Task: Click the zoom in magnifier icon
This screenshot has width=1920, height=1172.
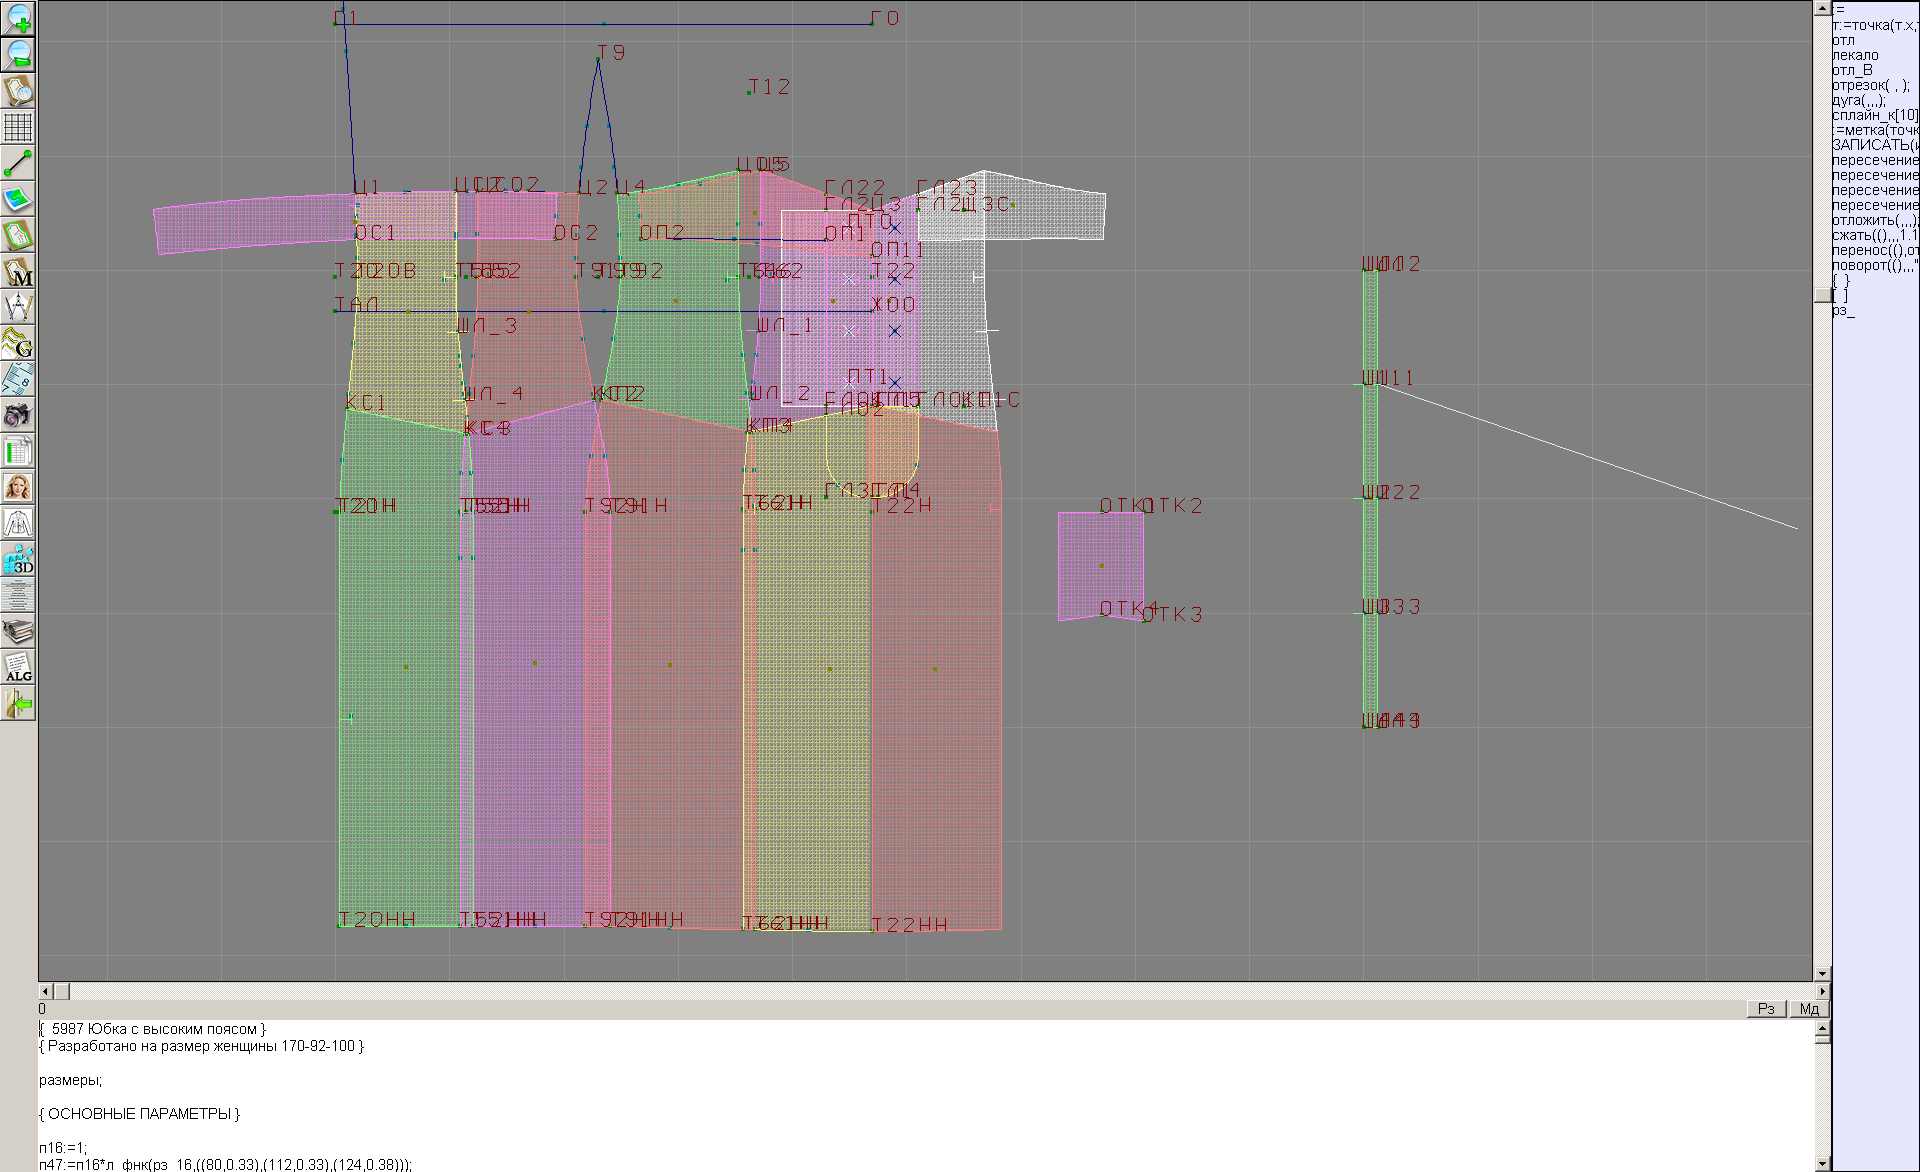Action: (18, 18)
